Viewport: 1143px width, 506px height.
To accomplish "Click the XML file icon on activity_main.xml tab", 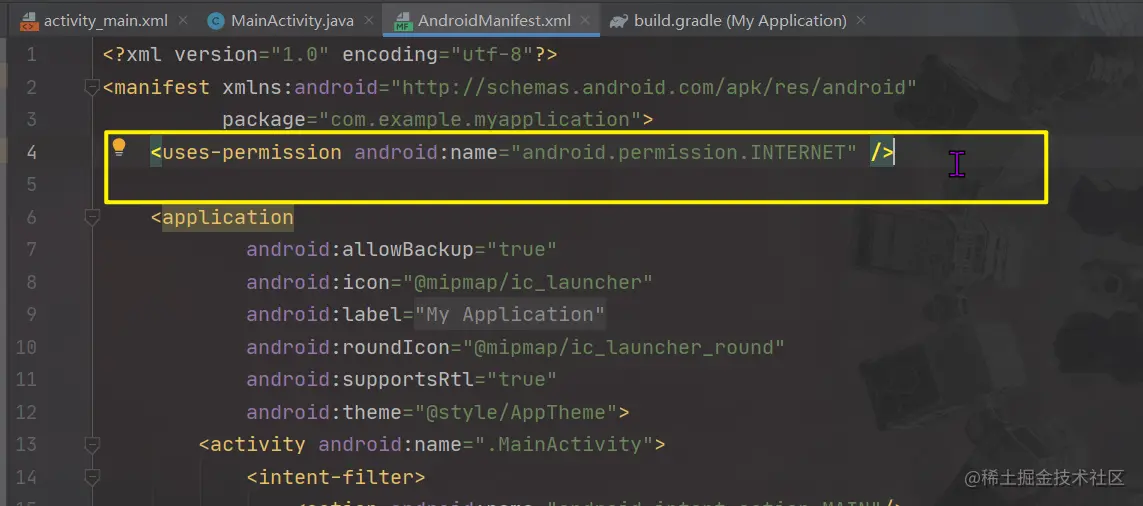I will tap(28, 21).
